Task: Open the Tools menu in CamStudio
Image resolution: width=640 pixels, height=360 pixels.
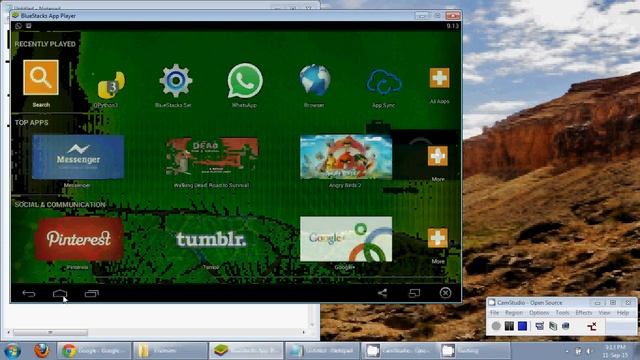Action: coord(562,313)
